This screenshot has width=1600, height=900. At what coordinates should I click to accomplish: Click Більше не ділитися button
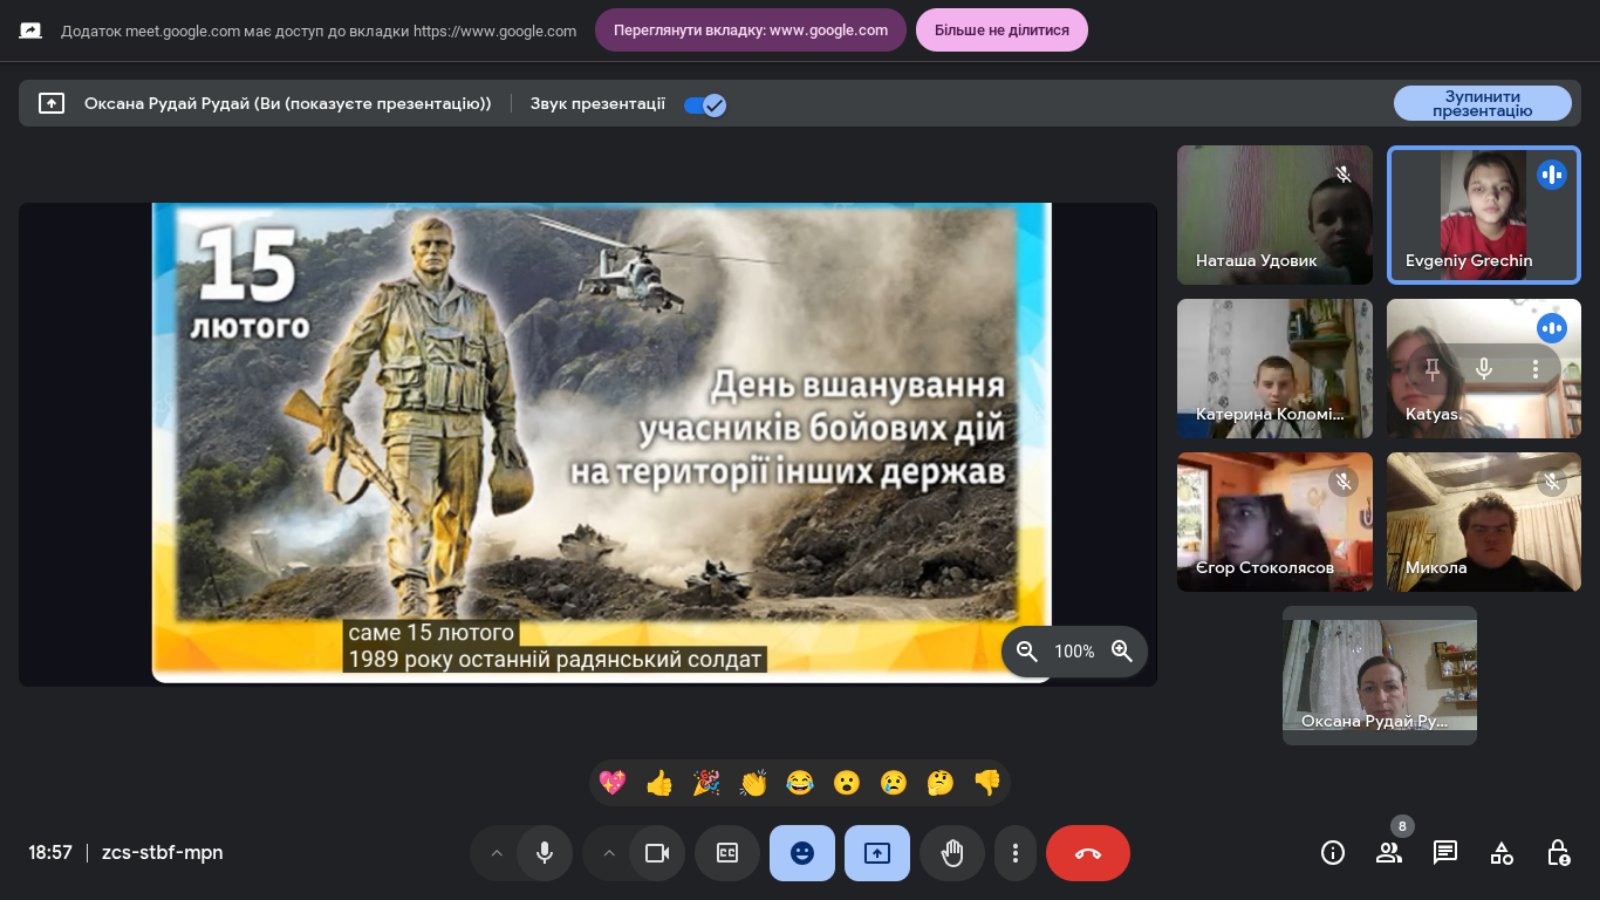coord(1002,30)
